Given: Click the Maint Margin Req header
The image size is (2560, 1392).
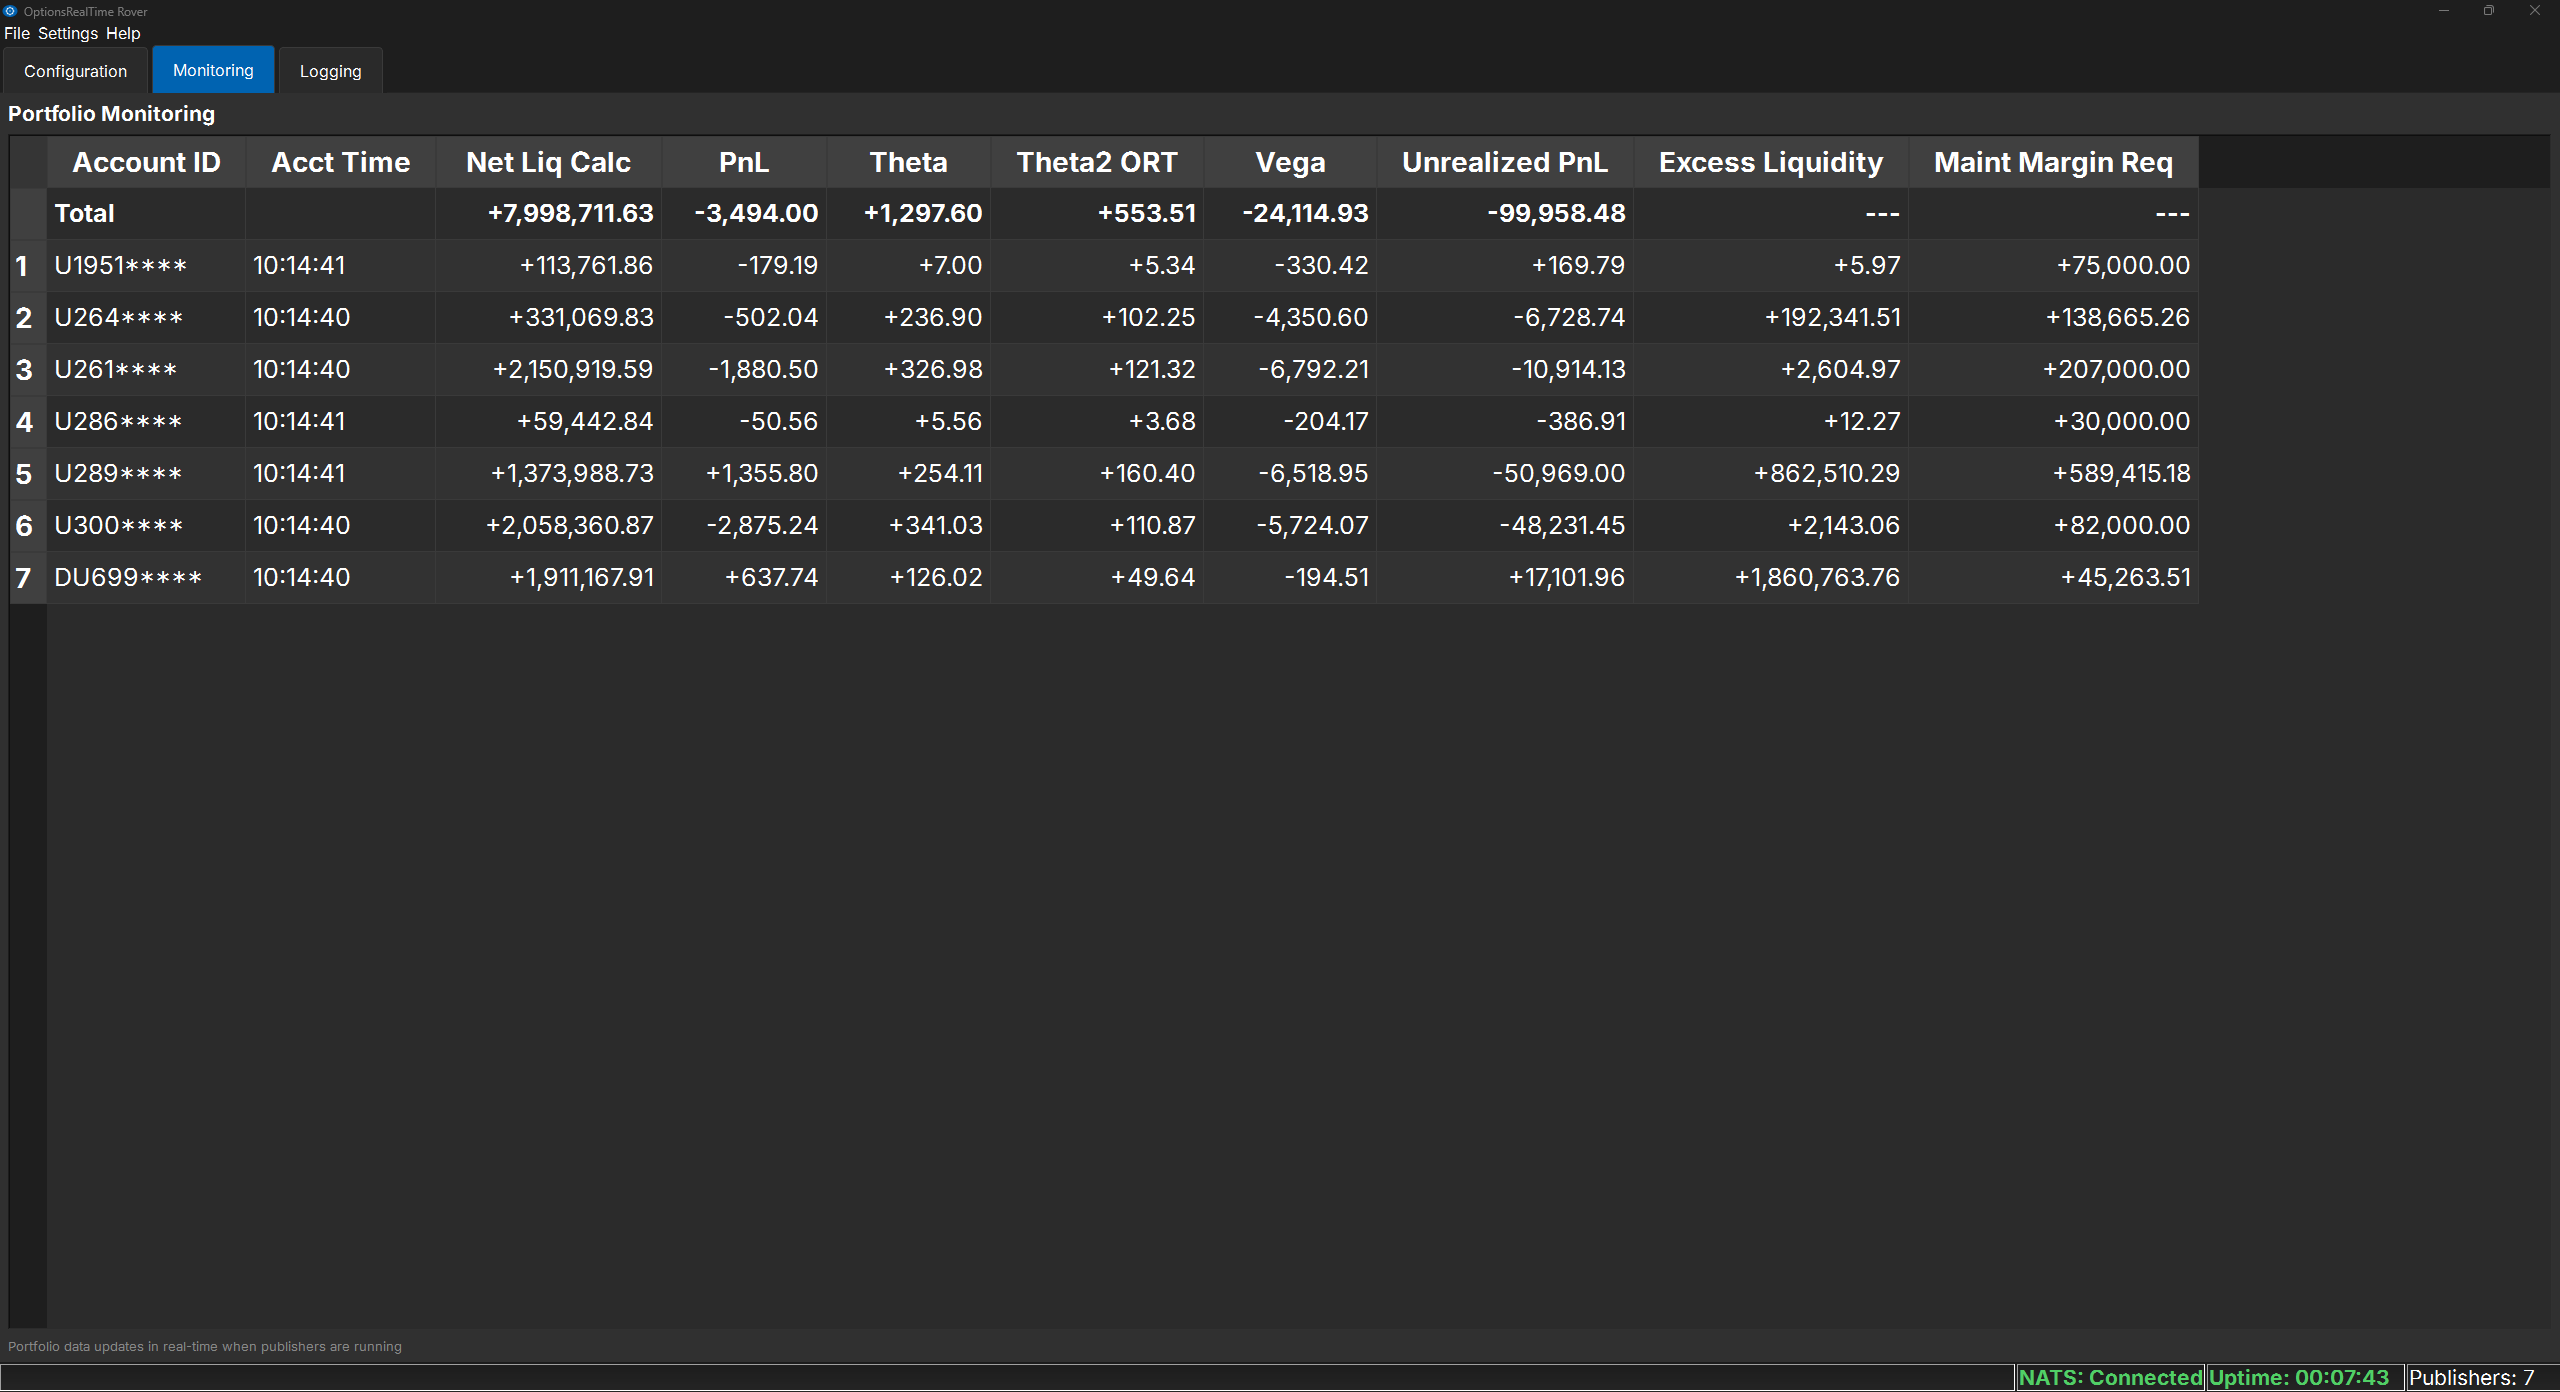Looking at the screenshot, I should point(2053,162).
